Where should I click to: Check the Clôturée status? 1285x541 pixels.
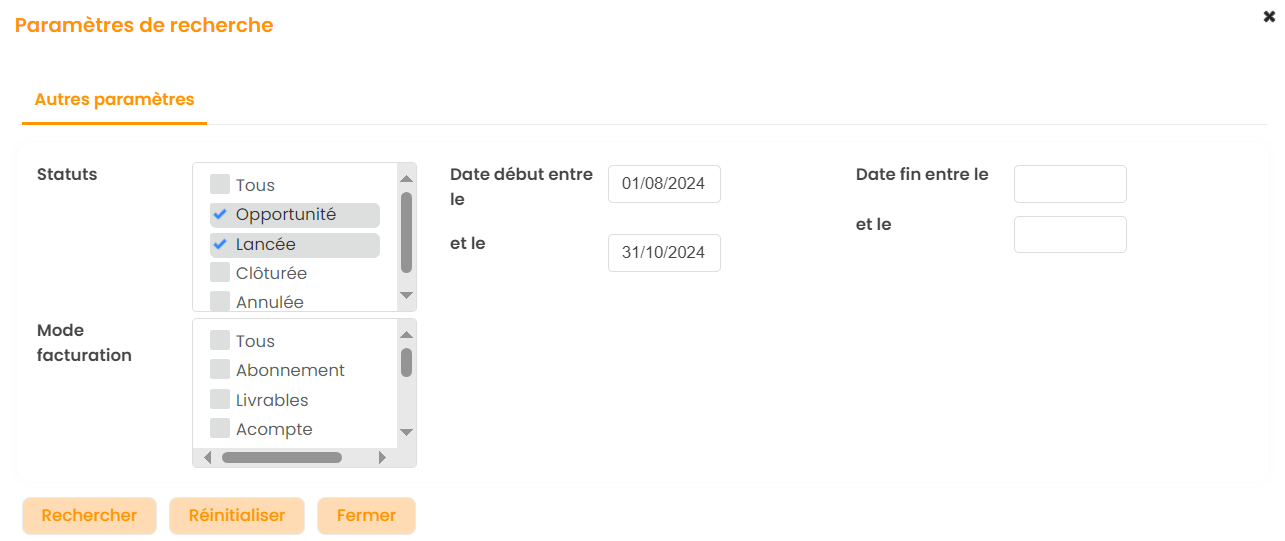[x=220, y=273]
